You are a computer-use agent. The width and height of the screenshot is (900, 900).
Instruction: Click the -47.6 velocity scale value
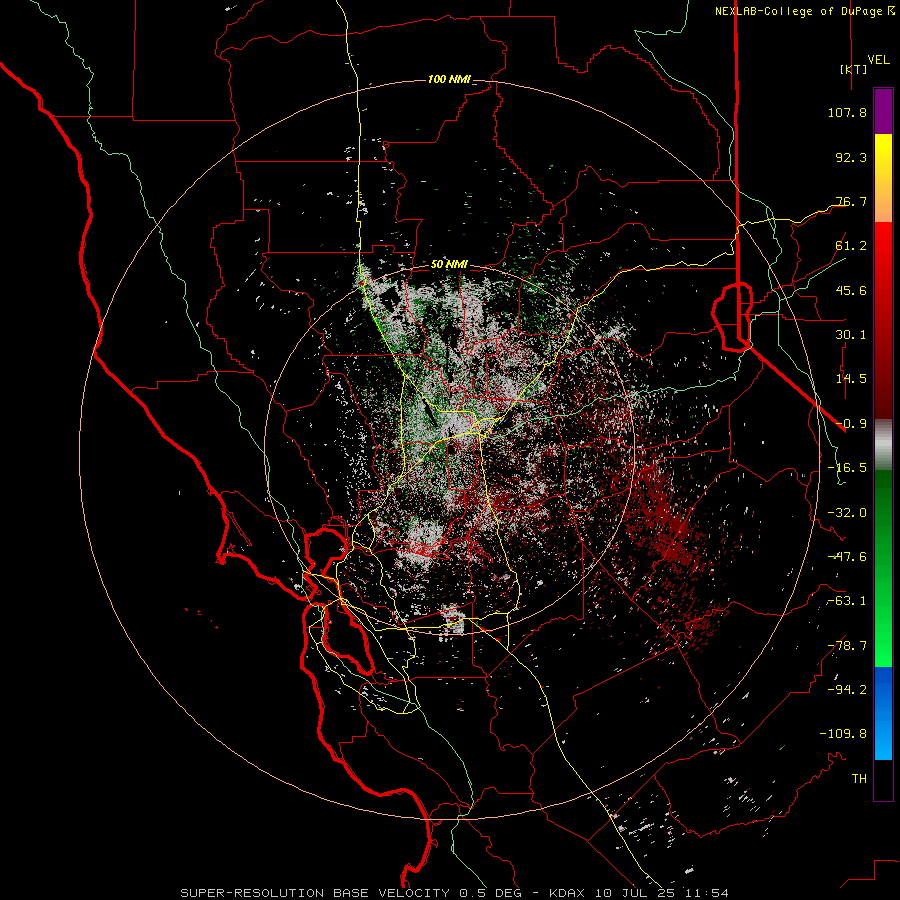[847, 557]
